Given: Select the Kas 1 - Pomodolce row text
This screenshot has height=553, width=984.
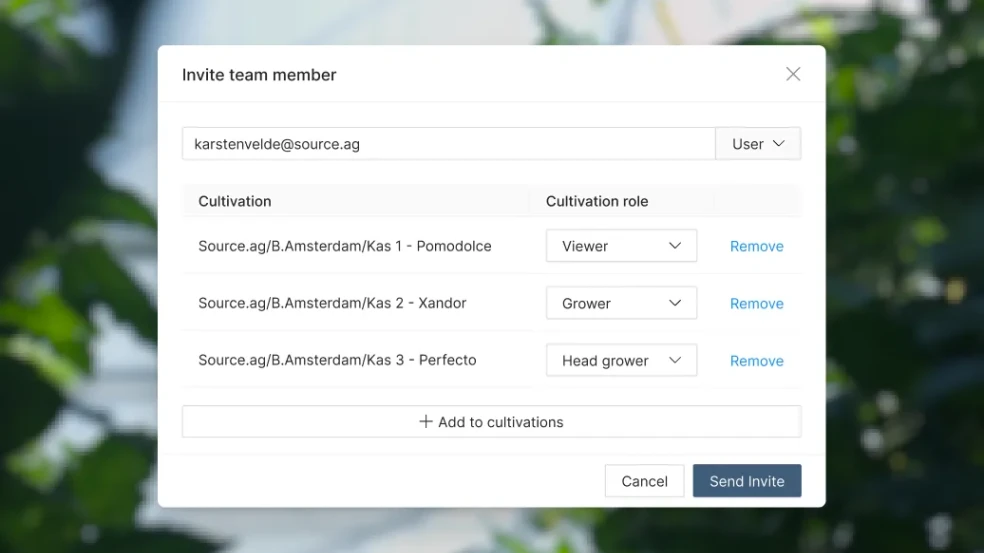Looking at the screenshot, I should pos(345,246).
